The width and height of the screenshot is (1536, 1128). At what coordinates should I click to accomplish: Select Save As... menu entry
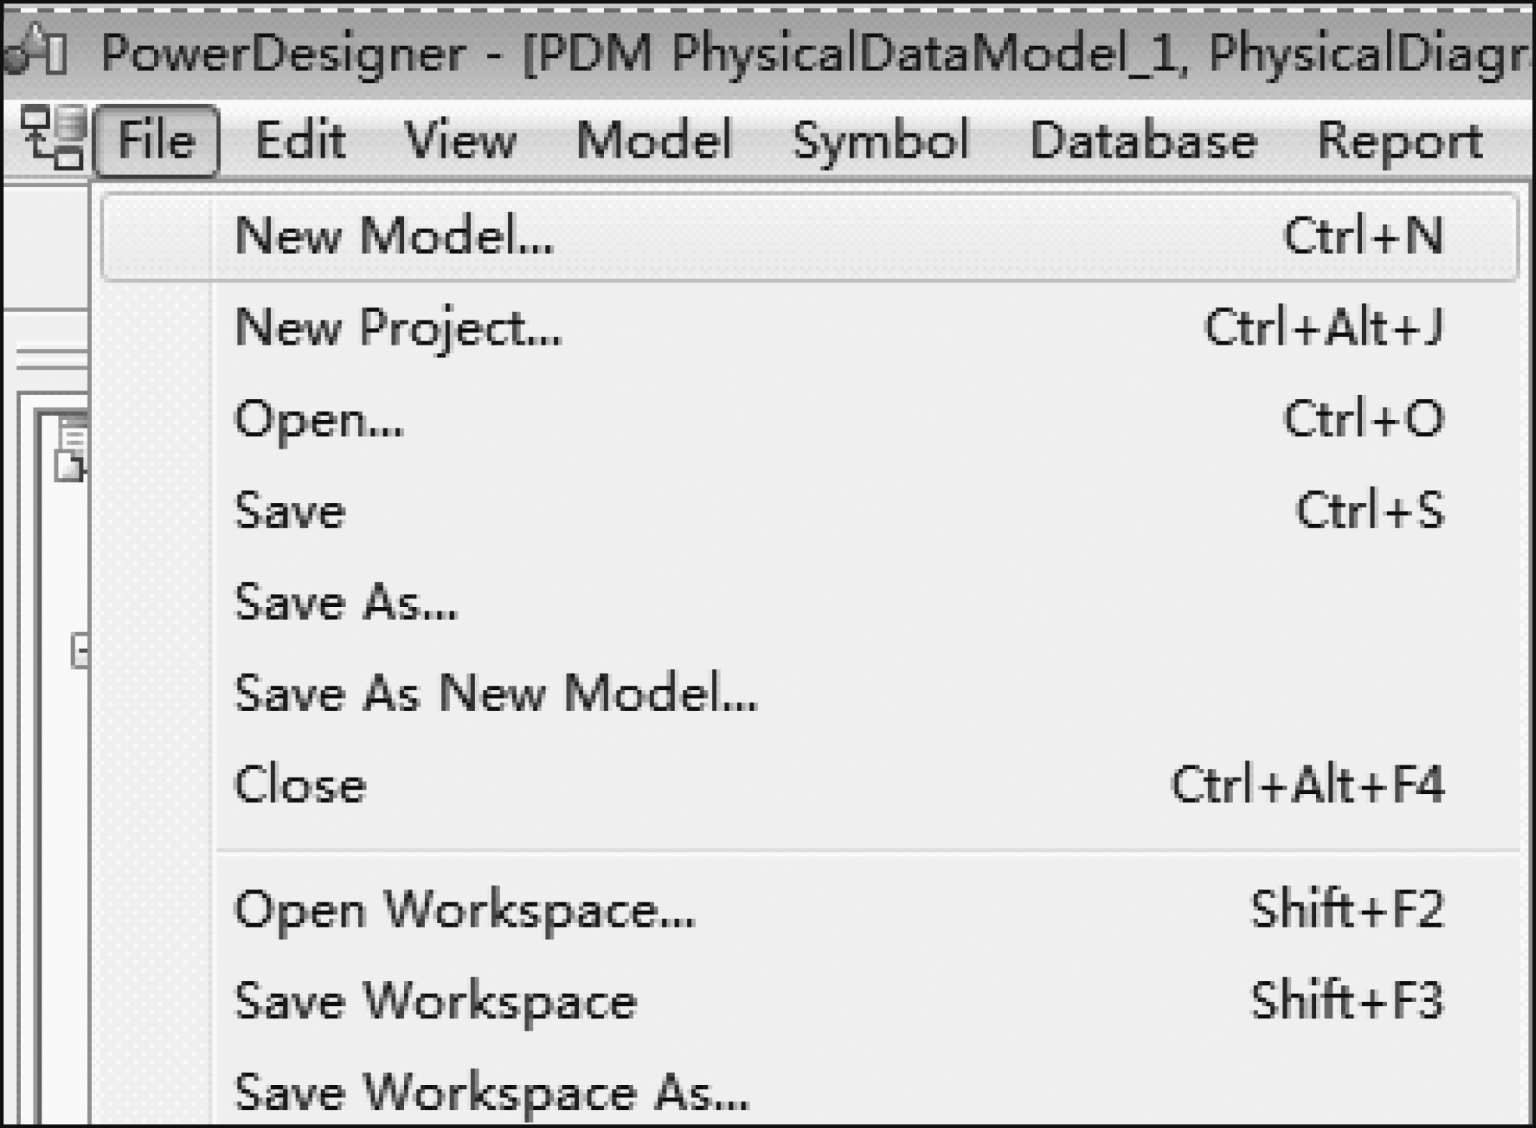click(346, 602)
